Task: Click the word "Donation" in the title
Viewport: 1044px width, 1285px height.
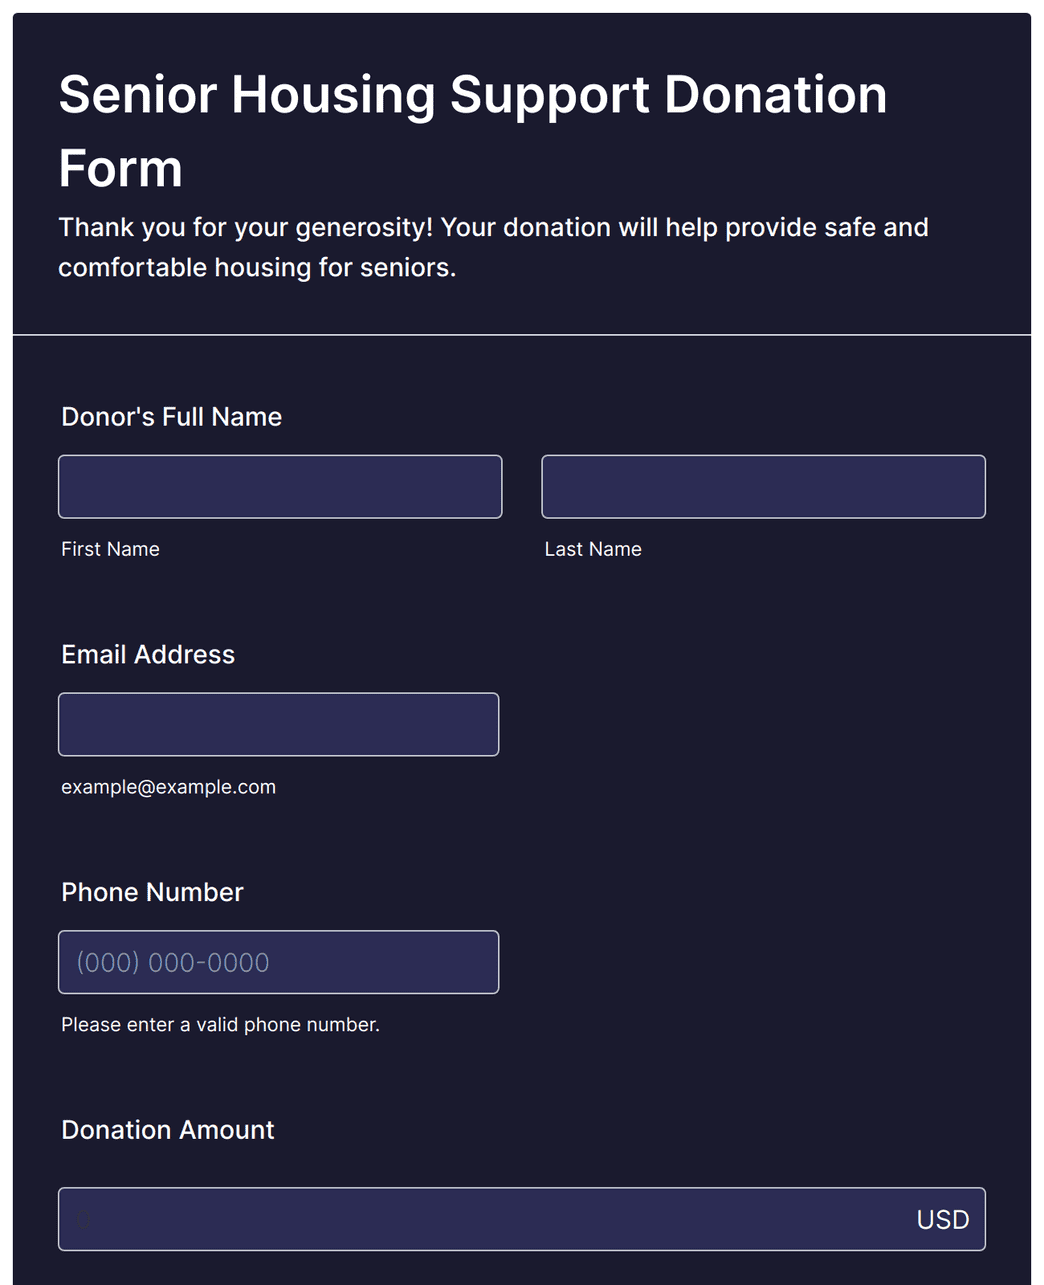Action: pos(775,95)
